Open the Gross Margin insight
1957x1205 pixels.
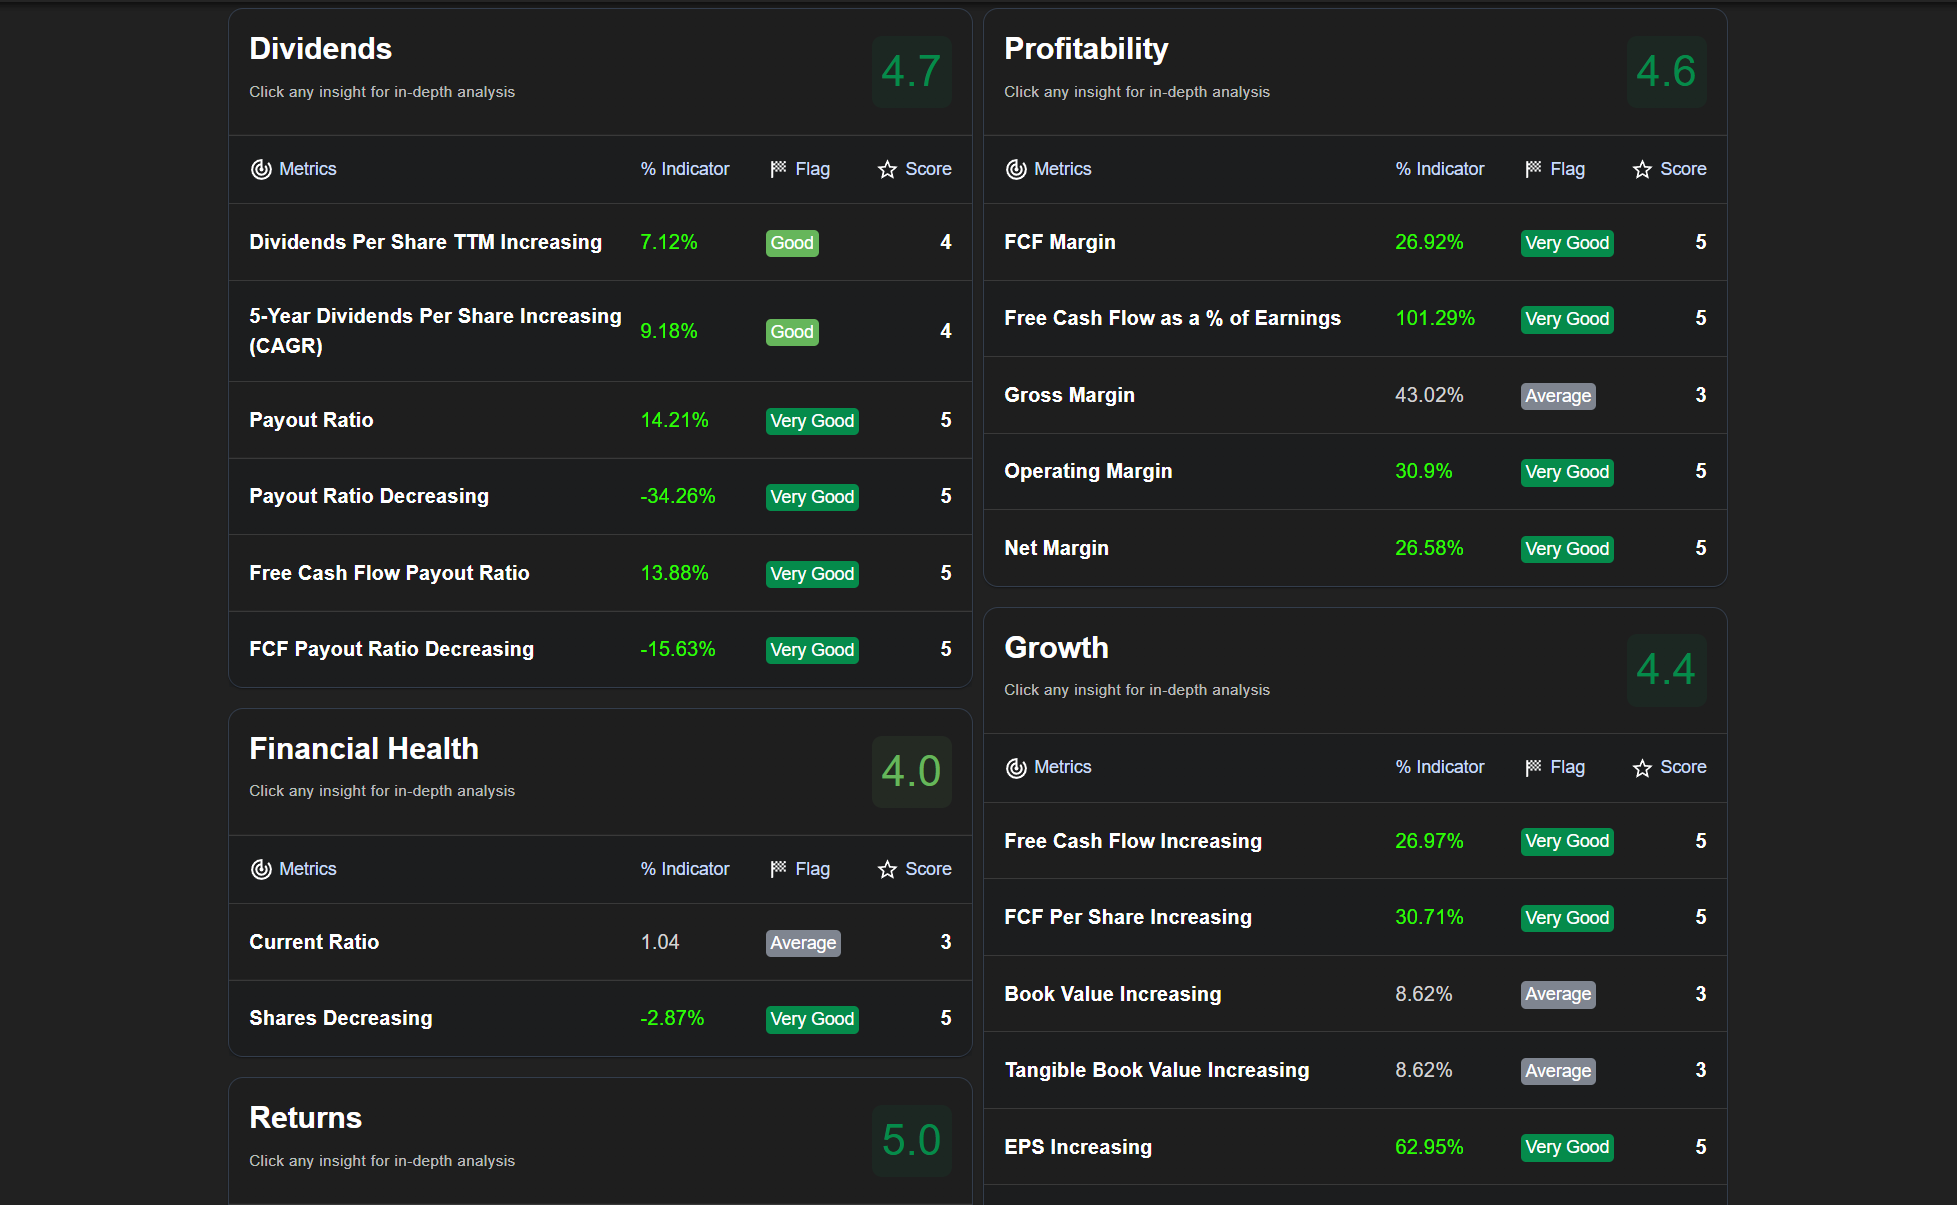(x=1355, y=395)
